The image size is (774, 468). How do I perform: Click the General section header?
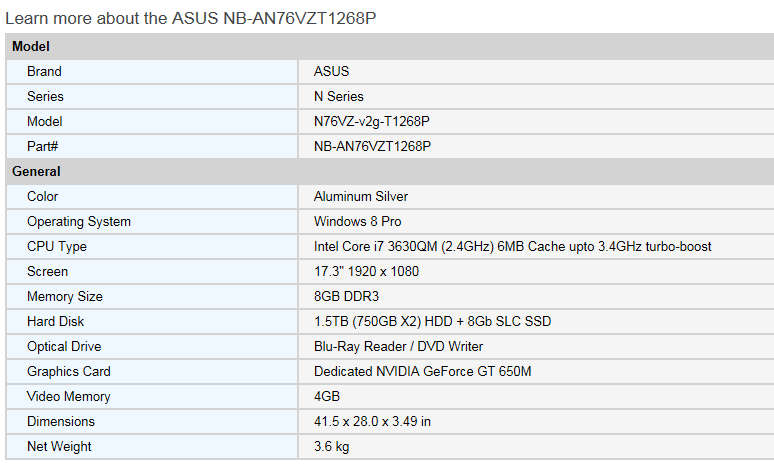pyautogui.click(x=390, y=171)
